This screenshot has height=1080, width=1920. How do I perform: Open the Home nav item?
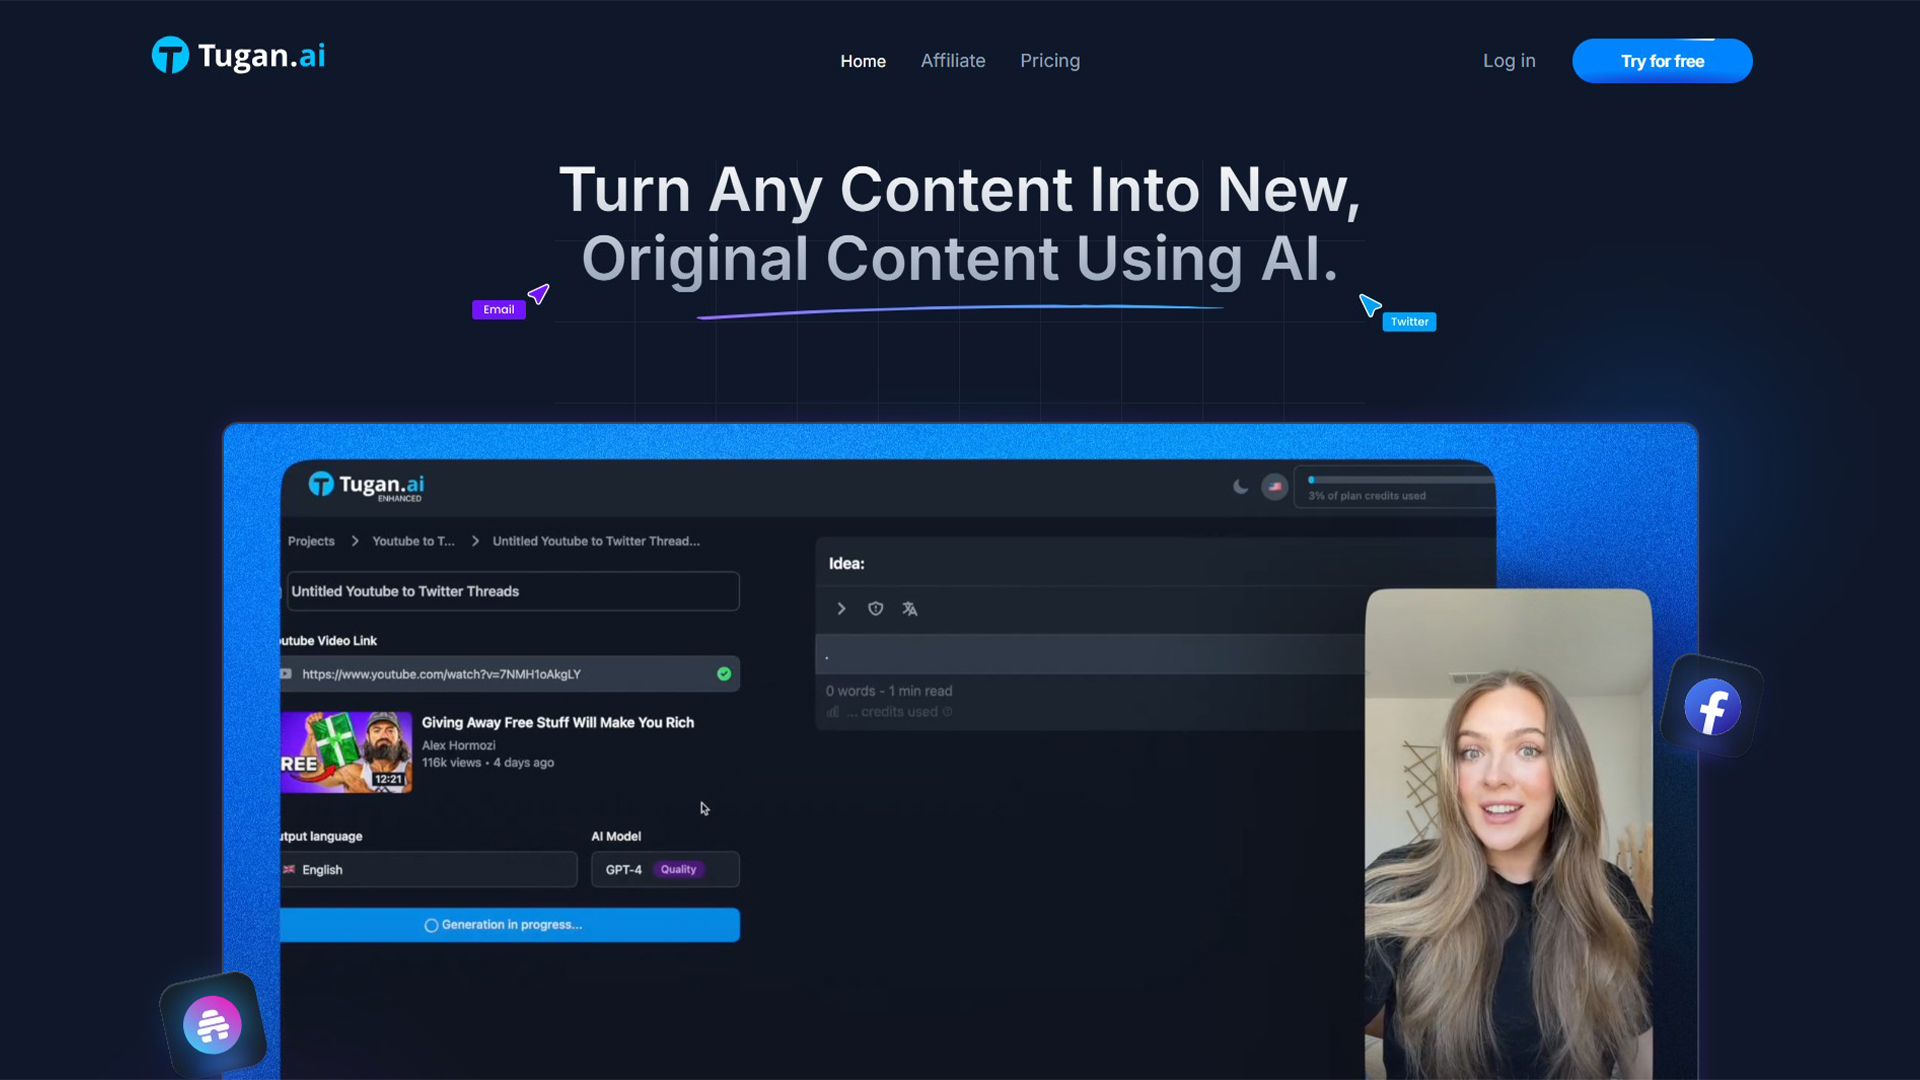(863, 61)
